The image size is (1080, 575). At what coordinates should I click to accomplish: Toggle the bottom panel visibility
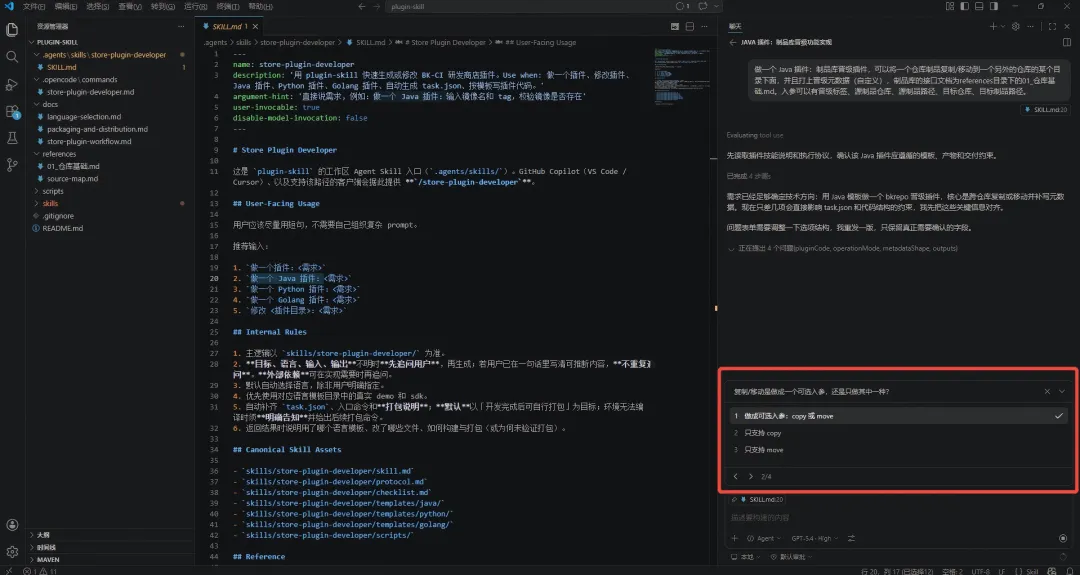pos(979,6)
